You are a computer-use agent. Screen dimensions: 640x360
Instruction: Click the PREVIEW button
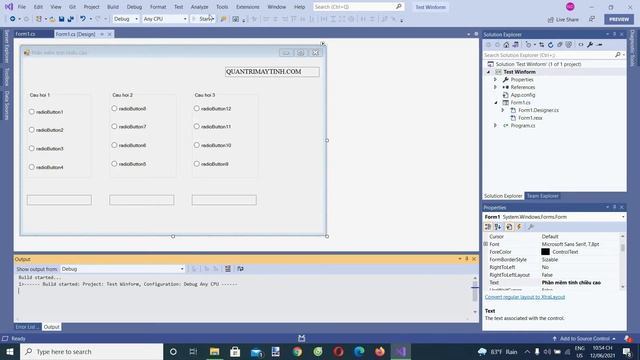coord(619,19)
